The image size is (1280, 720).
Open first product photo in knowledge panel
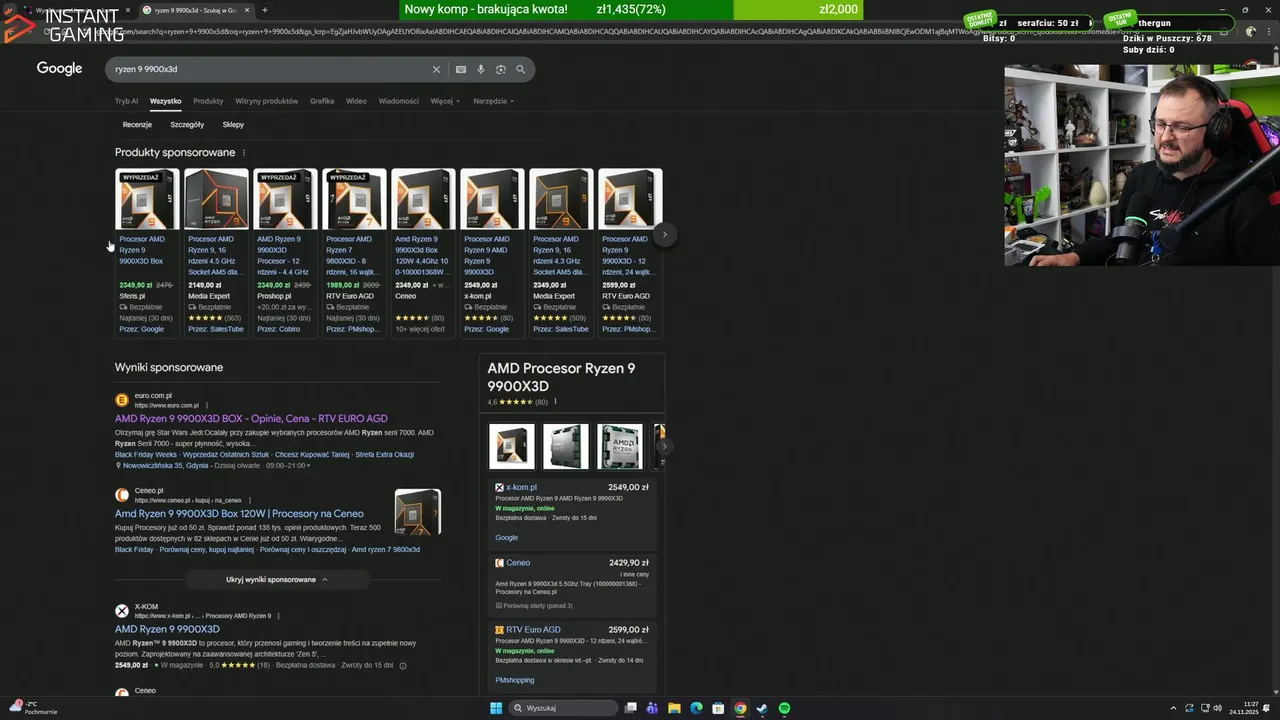(x=512, y=446)
